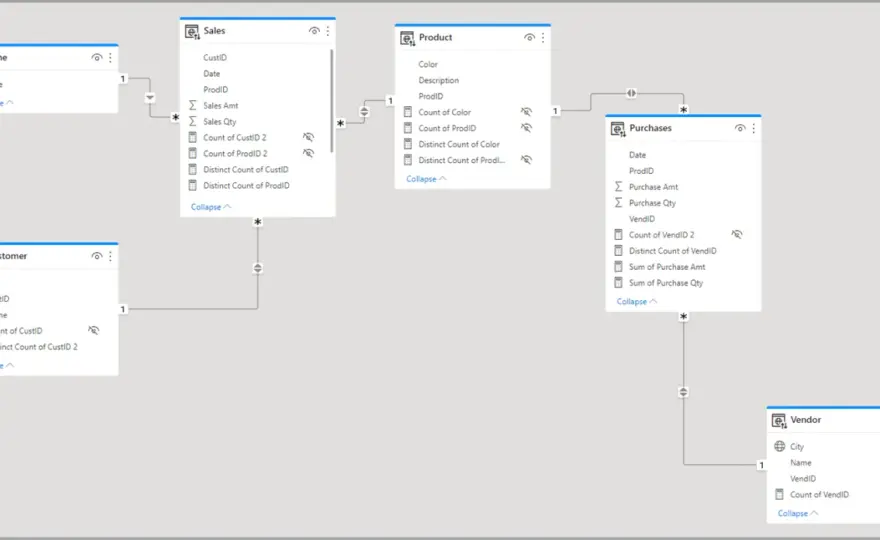Collapse the Customer table card
Image resolution: width=880 pixels, height=540 pixels.
(7, 365)
